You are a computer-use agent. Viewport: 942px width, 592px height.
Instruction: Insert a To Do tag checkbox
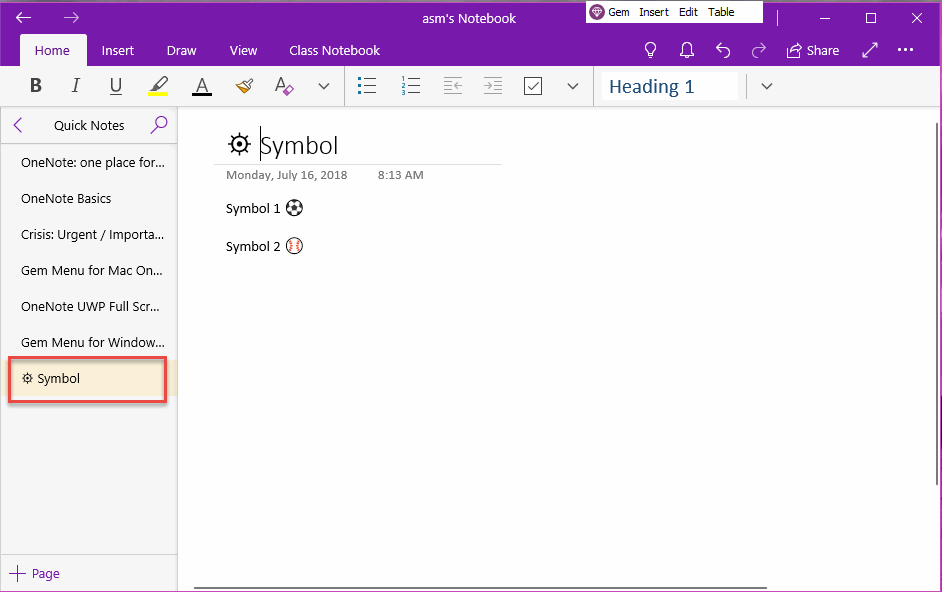coord(533,86)
